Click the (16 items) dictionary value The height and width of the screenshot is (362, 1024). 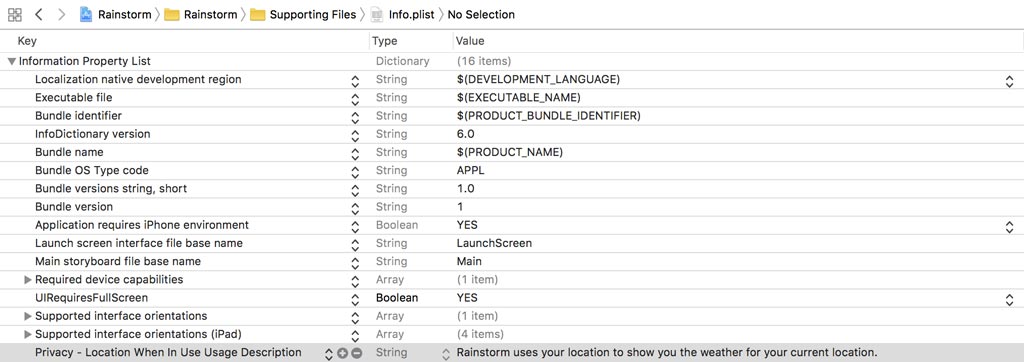484,61
